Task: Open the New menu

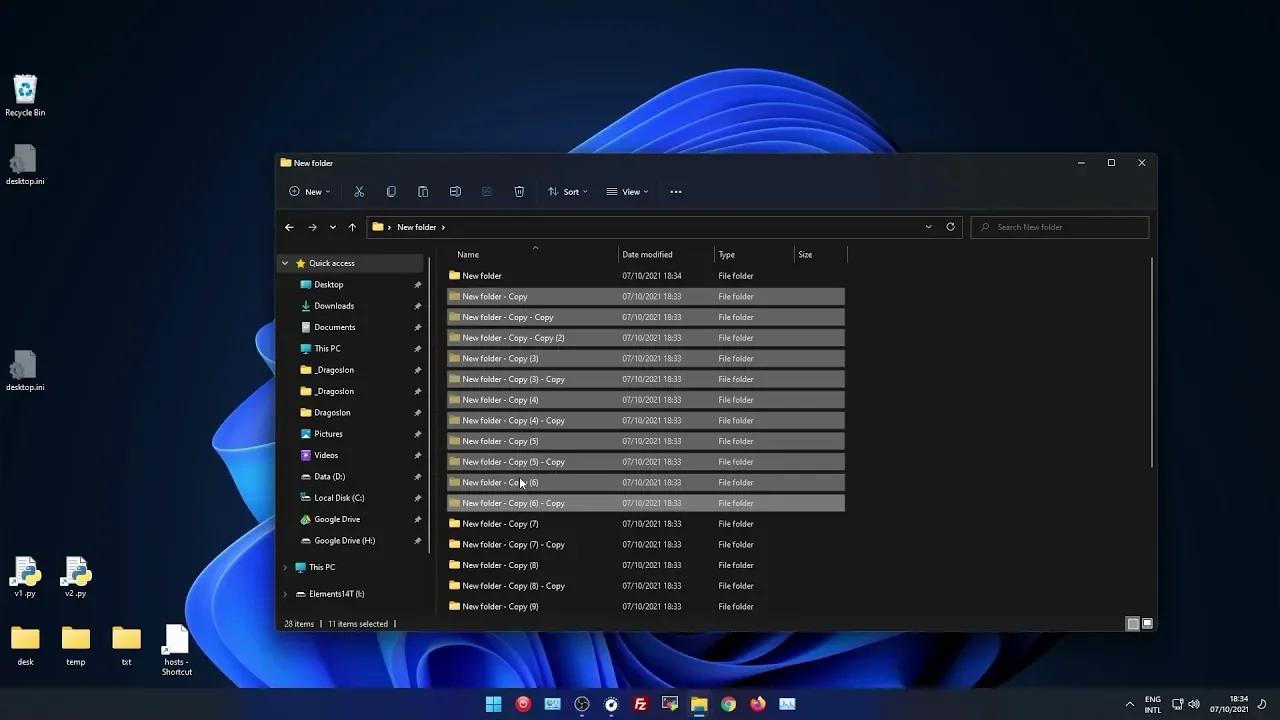Action: [311, 191]
